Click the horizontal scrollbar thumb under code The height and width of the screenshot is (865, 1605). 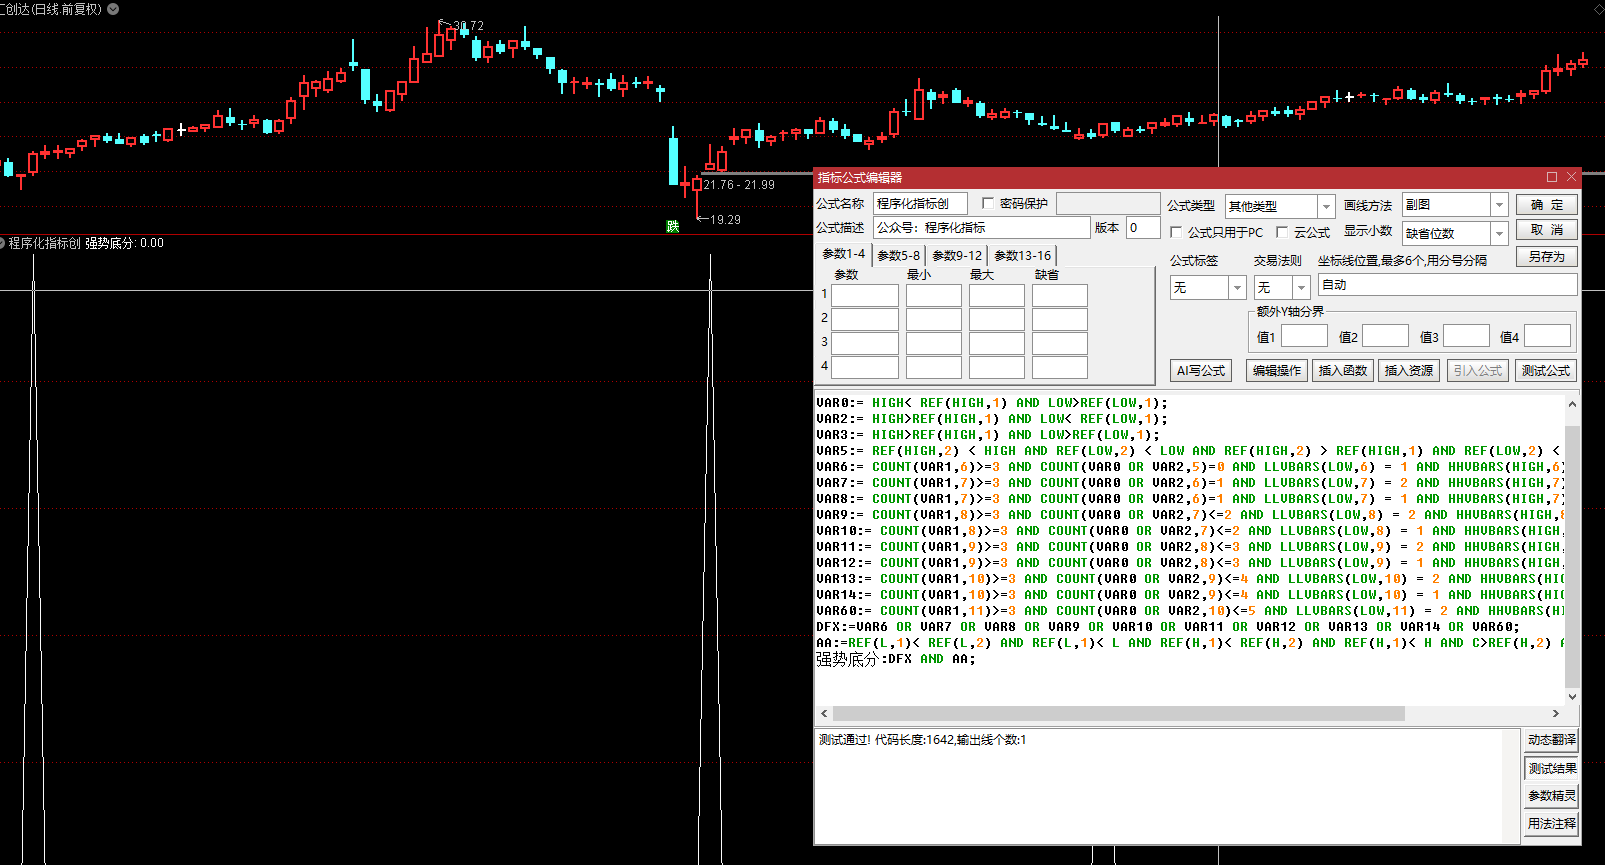pos(1118,714)
